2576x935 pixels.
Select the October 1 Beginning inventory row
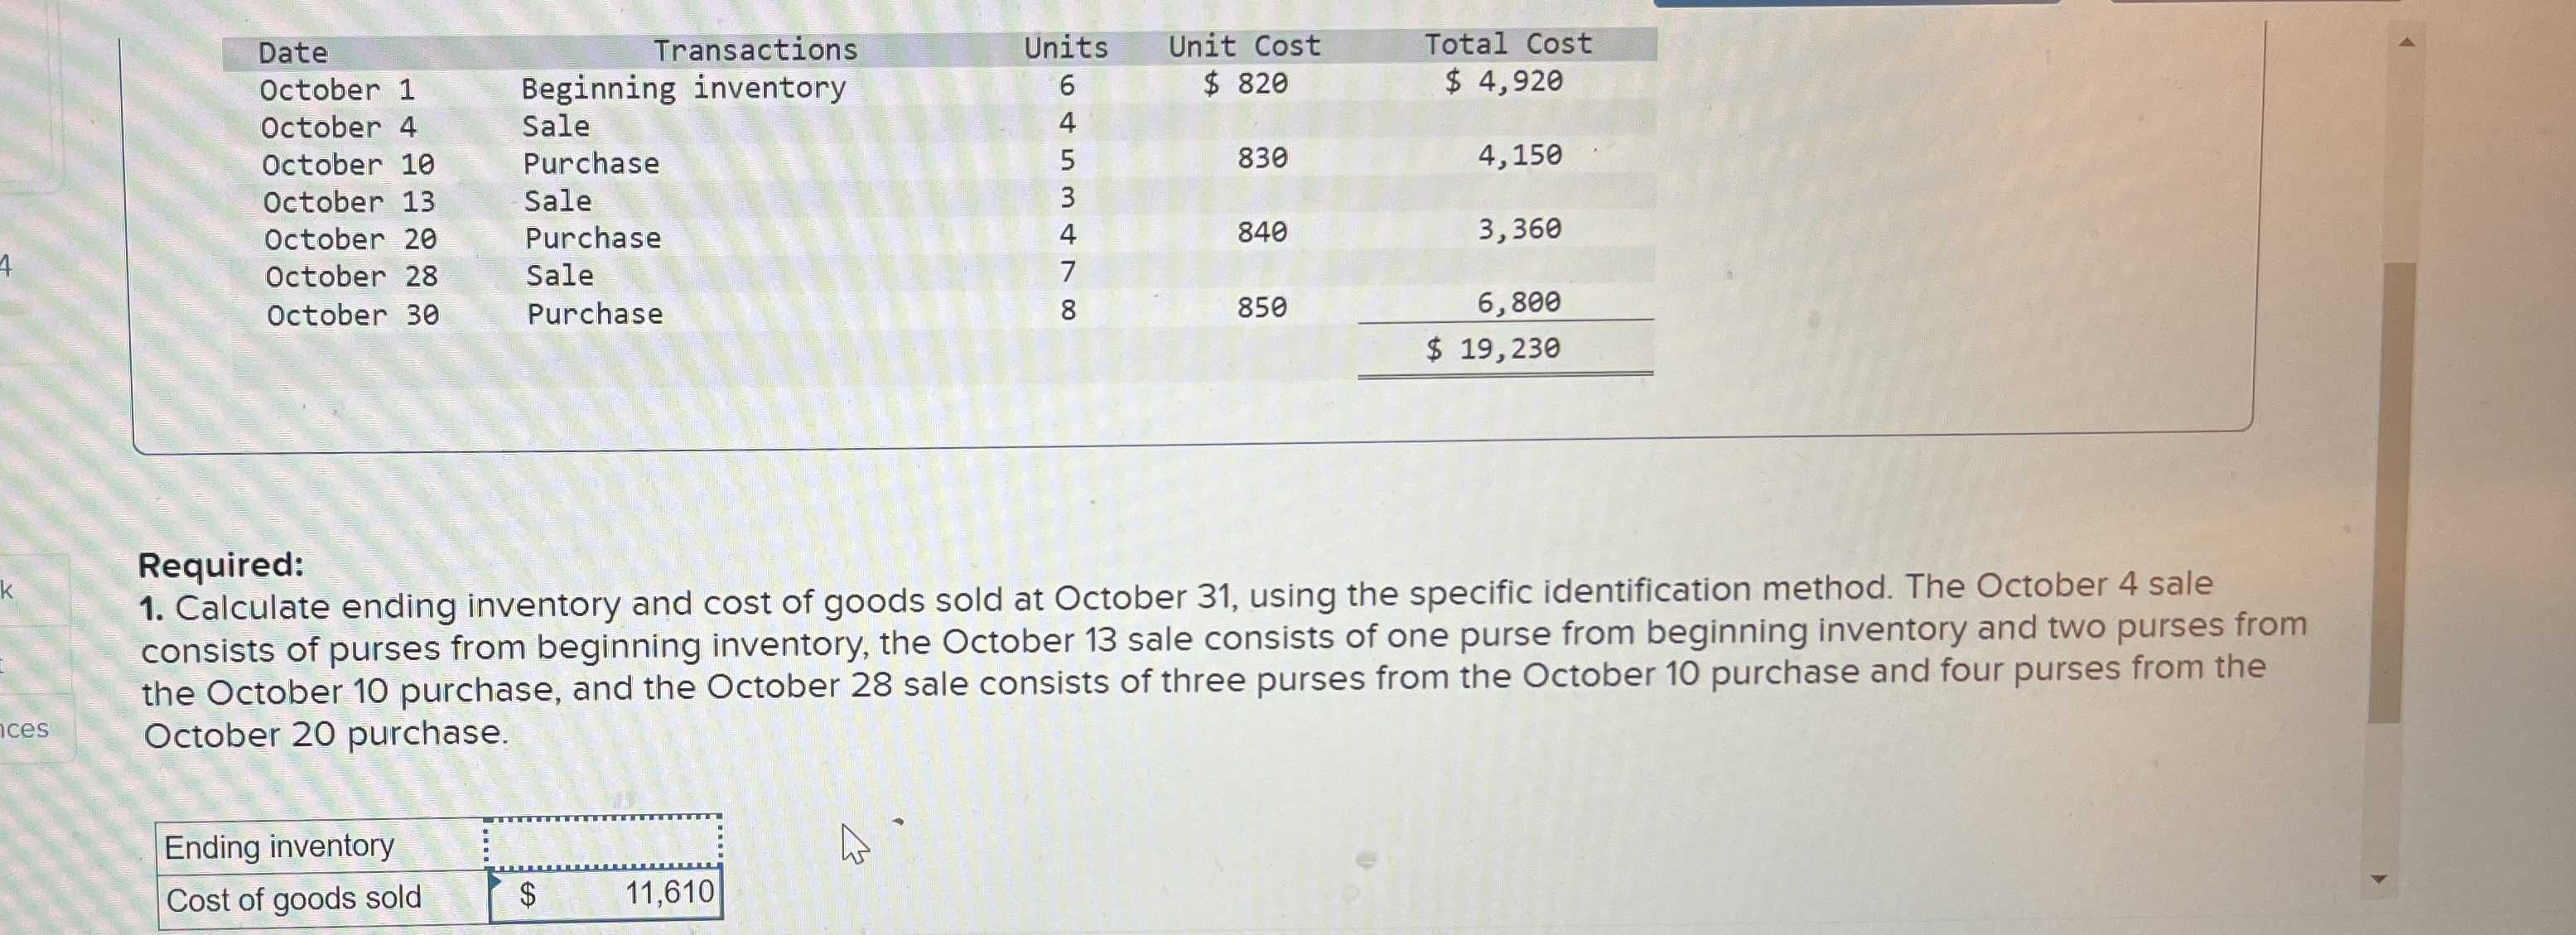(x=683, y=88)
